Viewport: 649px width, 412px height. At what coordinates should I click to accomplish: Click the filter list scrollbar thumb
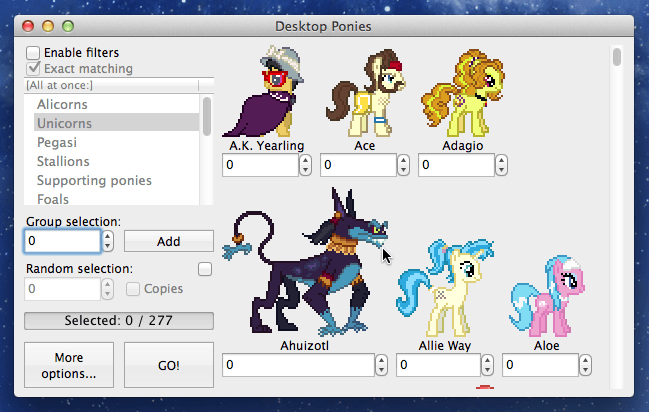(207, 116)
